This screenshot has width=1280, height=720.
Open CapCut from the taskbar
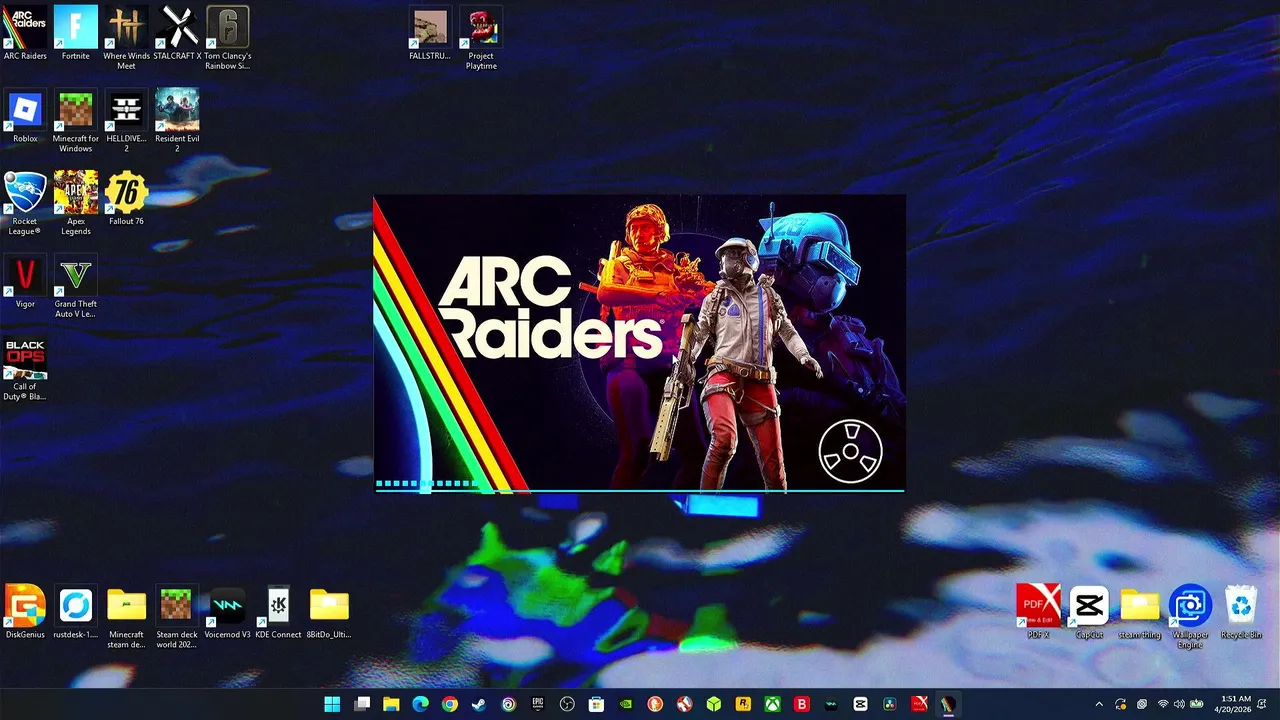click(x=860, y=704)
